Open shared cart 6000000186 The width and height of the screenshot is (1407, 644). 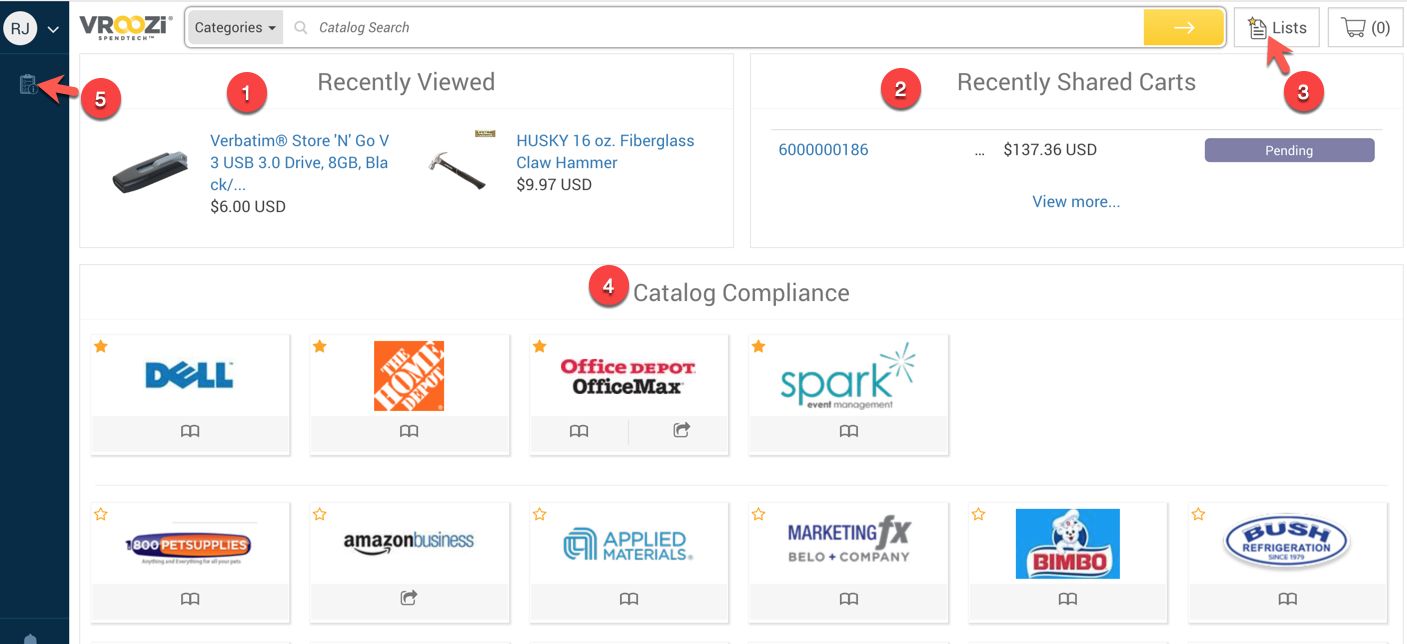click(x=823, y=150)
